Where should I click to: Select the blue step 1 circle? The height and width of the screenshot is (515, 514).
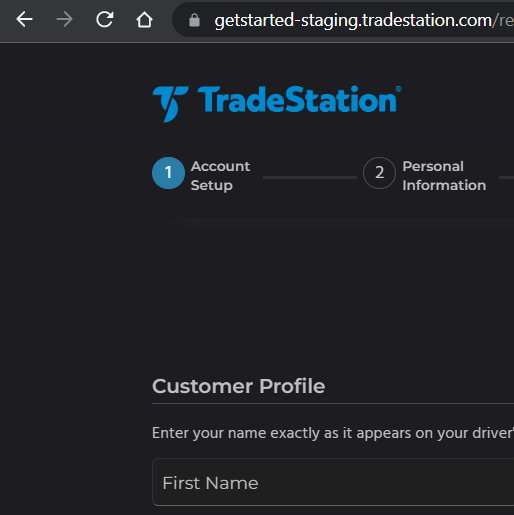(x=168, y=173)
